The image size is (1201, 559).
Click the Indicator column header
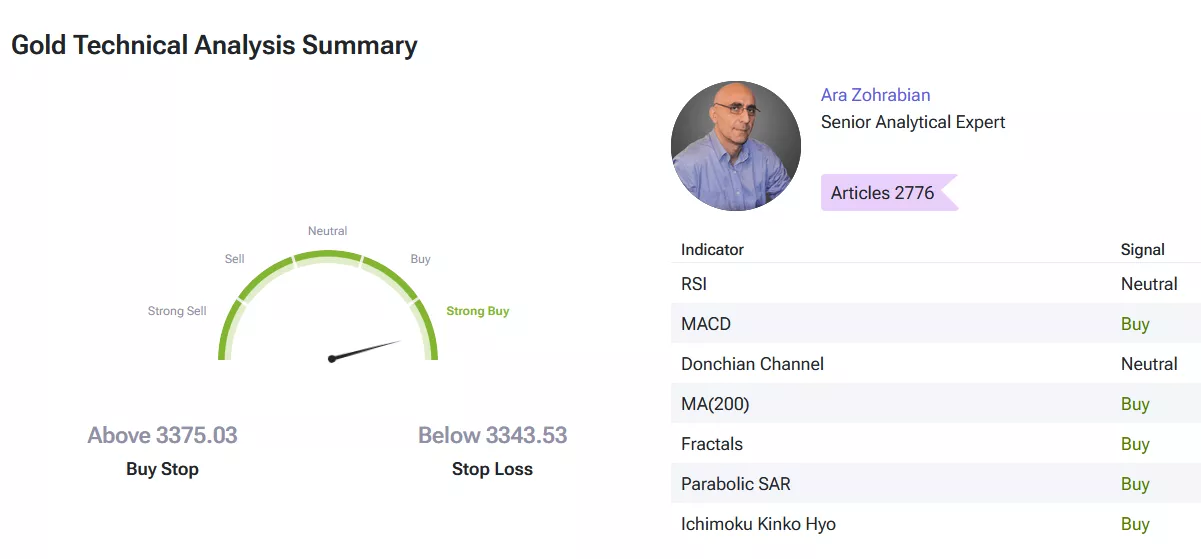tap(712, 250)
